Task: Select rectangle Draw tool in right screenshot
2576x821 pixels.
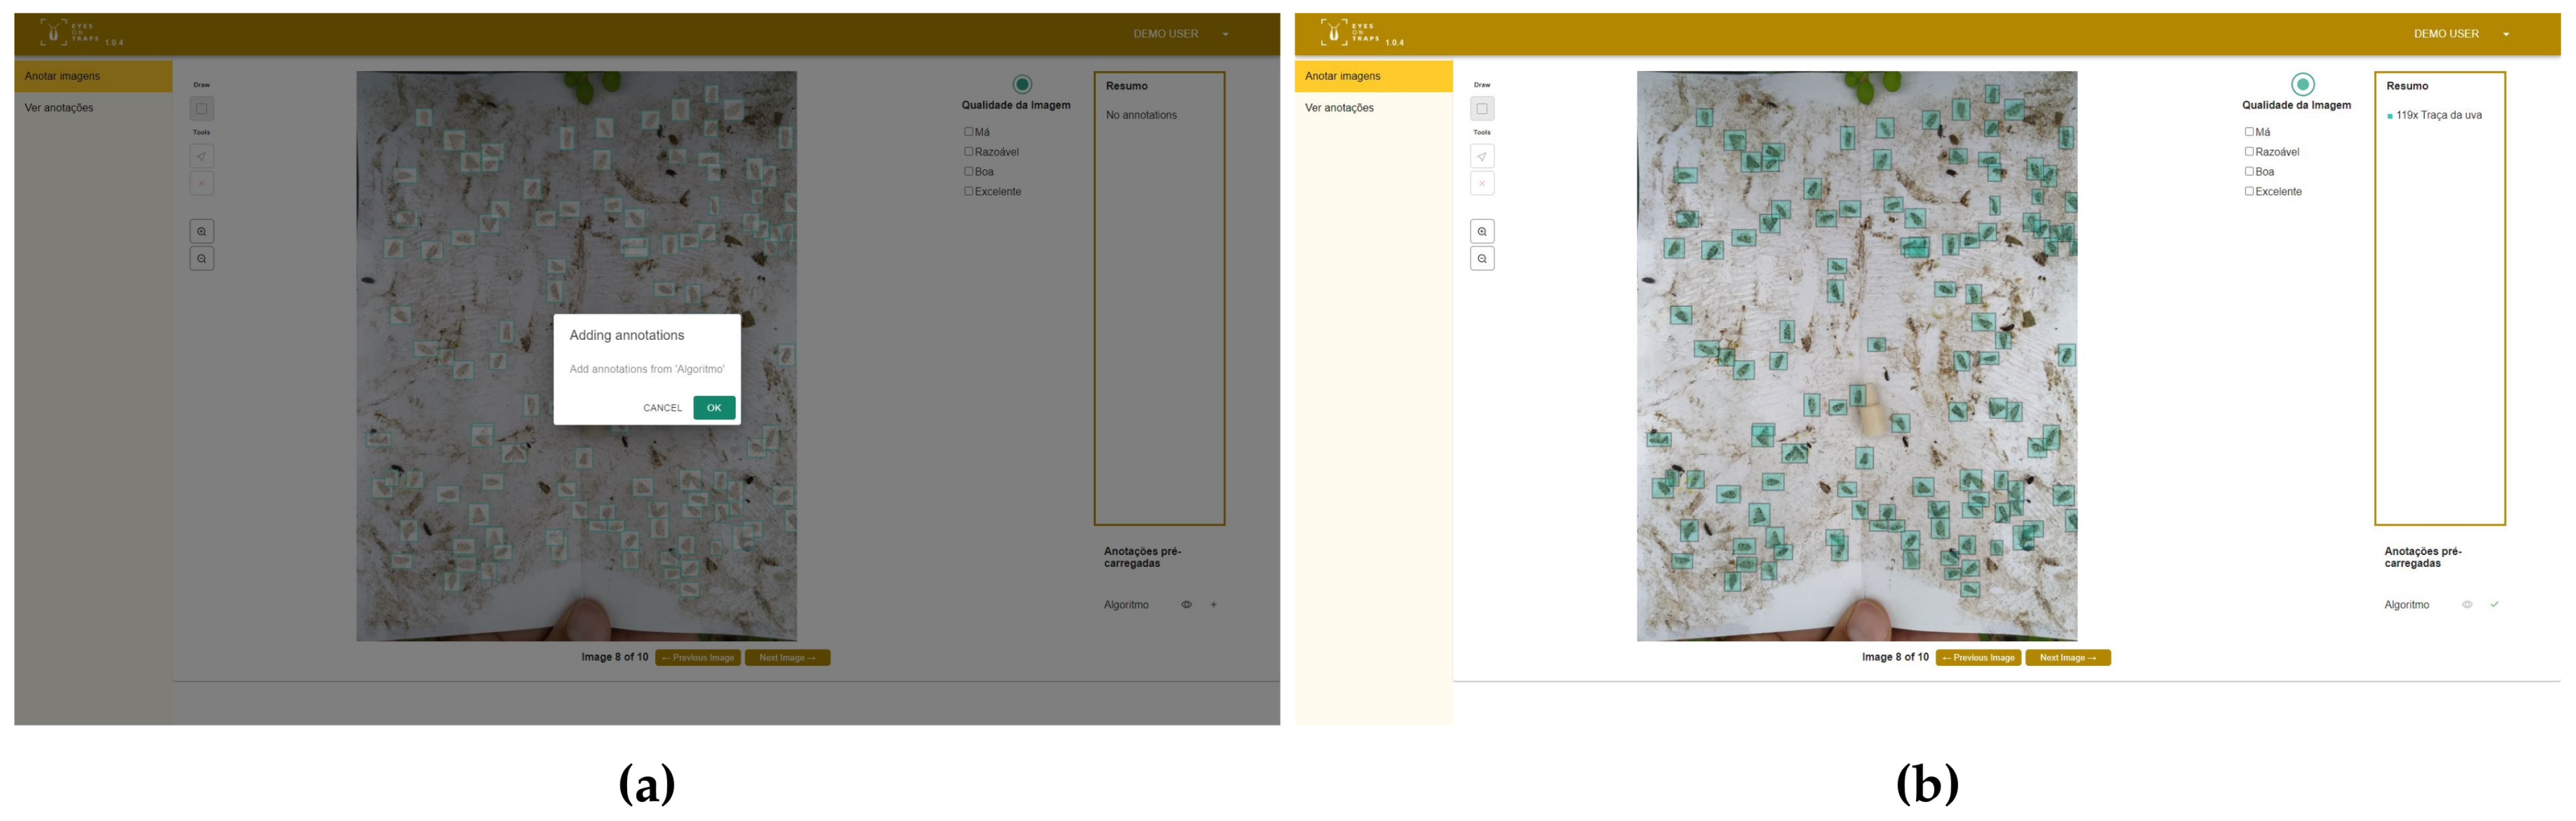Action: 1482,108
